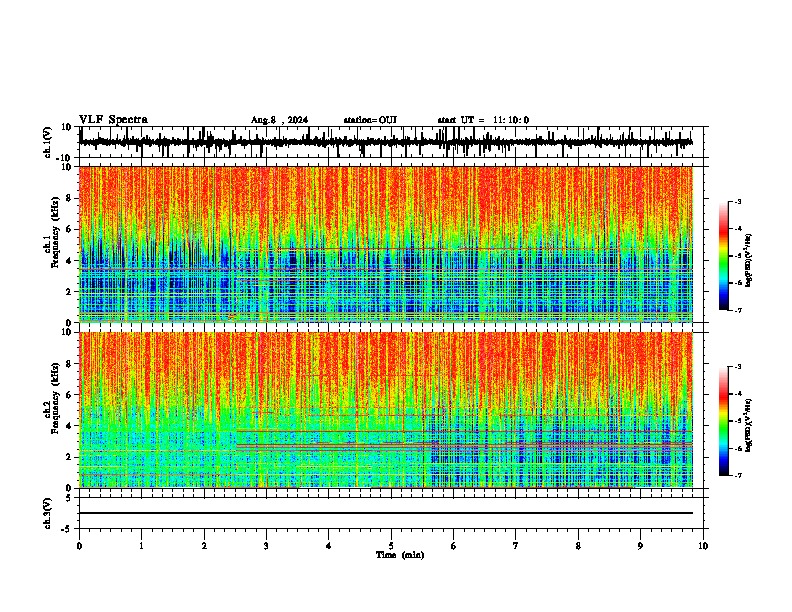Click the ch.1 spectrogram color bar
The height and width of the screenshot is (612, 792).
724,256
